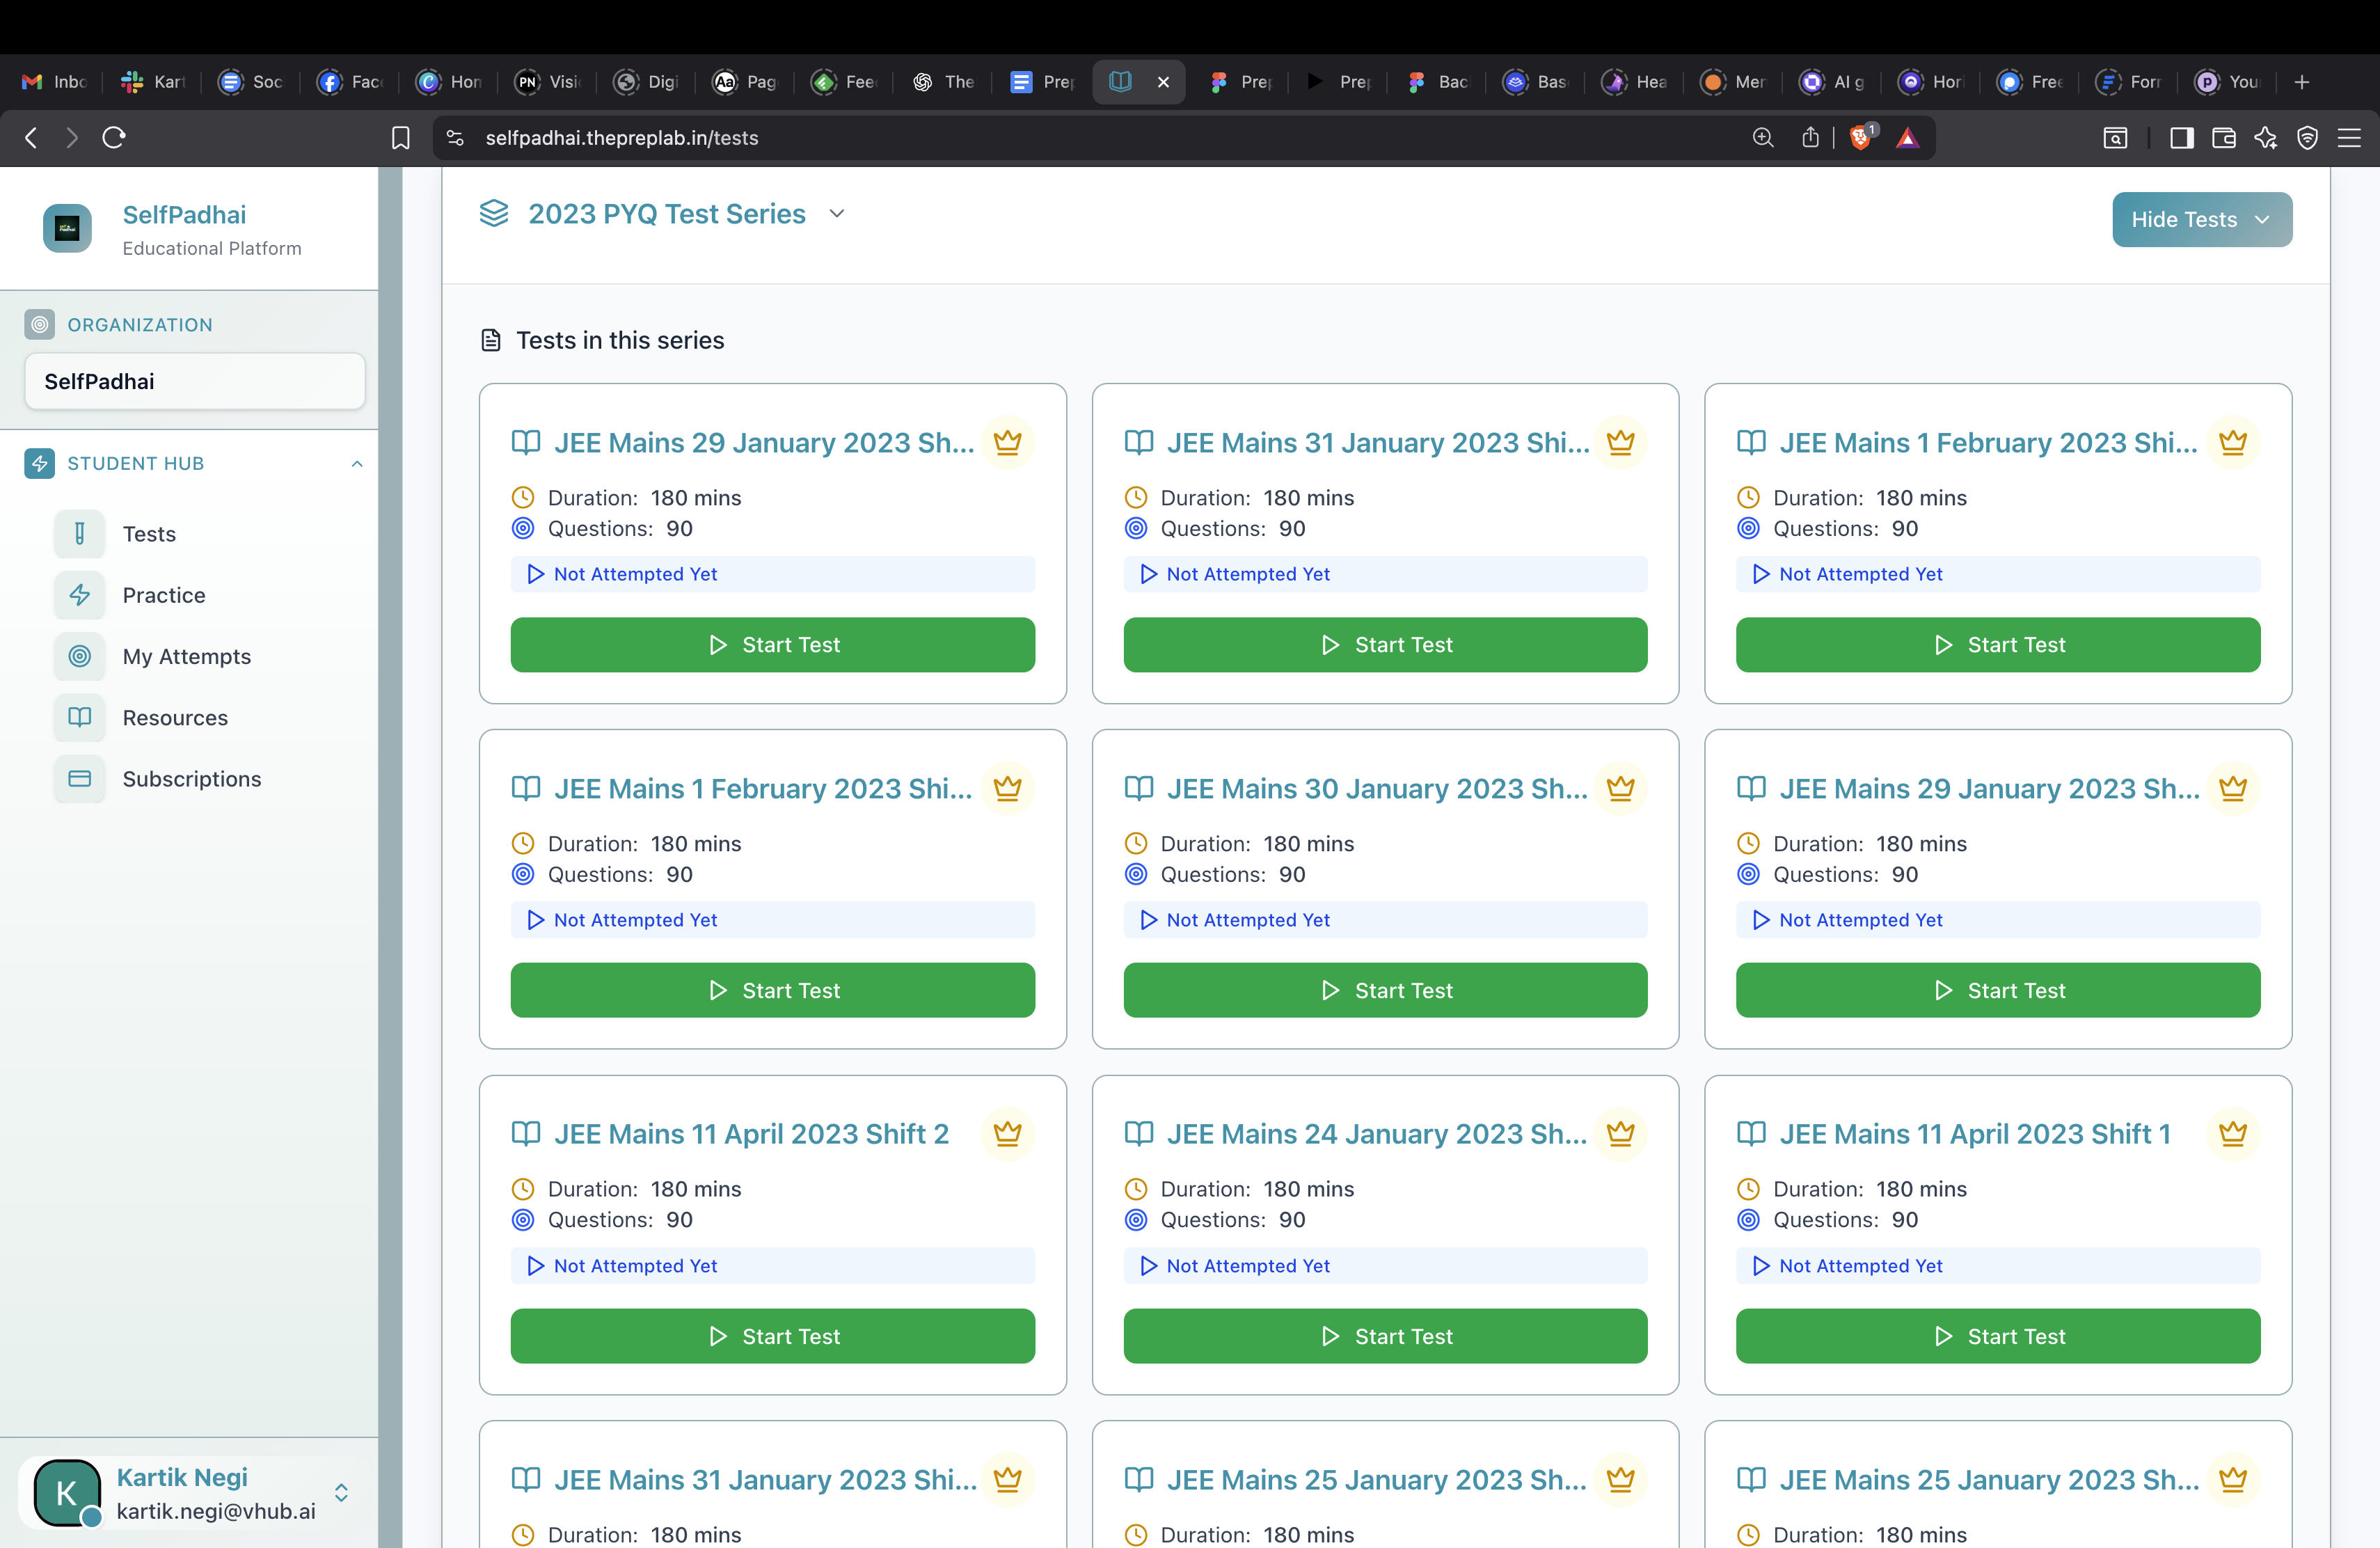Click the crown icon on JEE Mains 30 January 2023 card
This screenshot has width=2380, height=1548.
pyautogui.click(x=1620, y=788)
